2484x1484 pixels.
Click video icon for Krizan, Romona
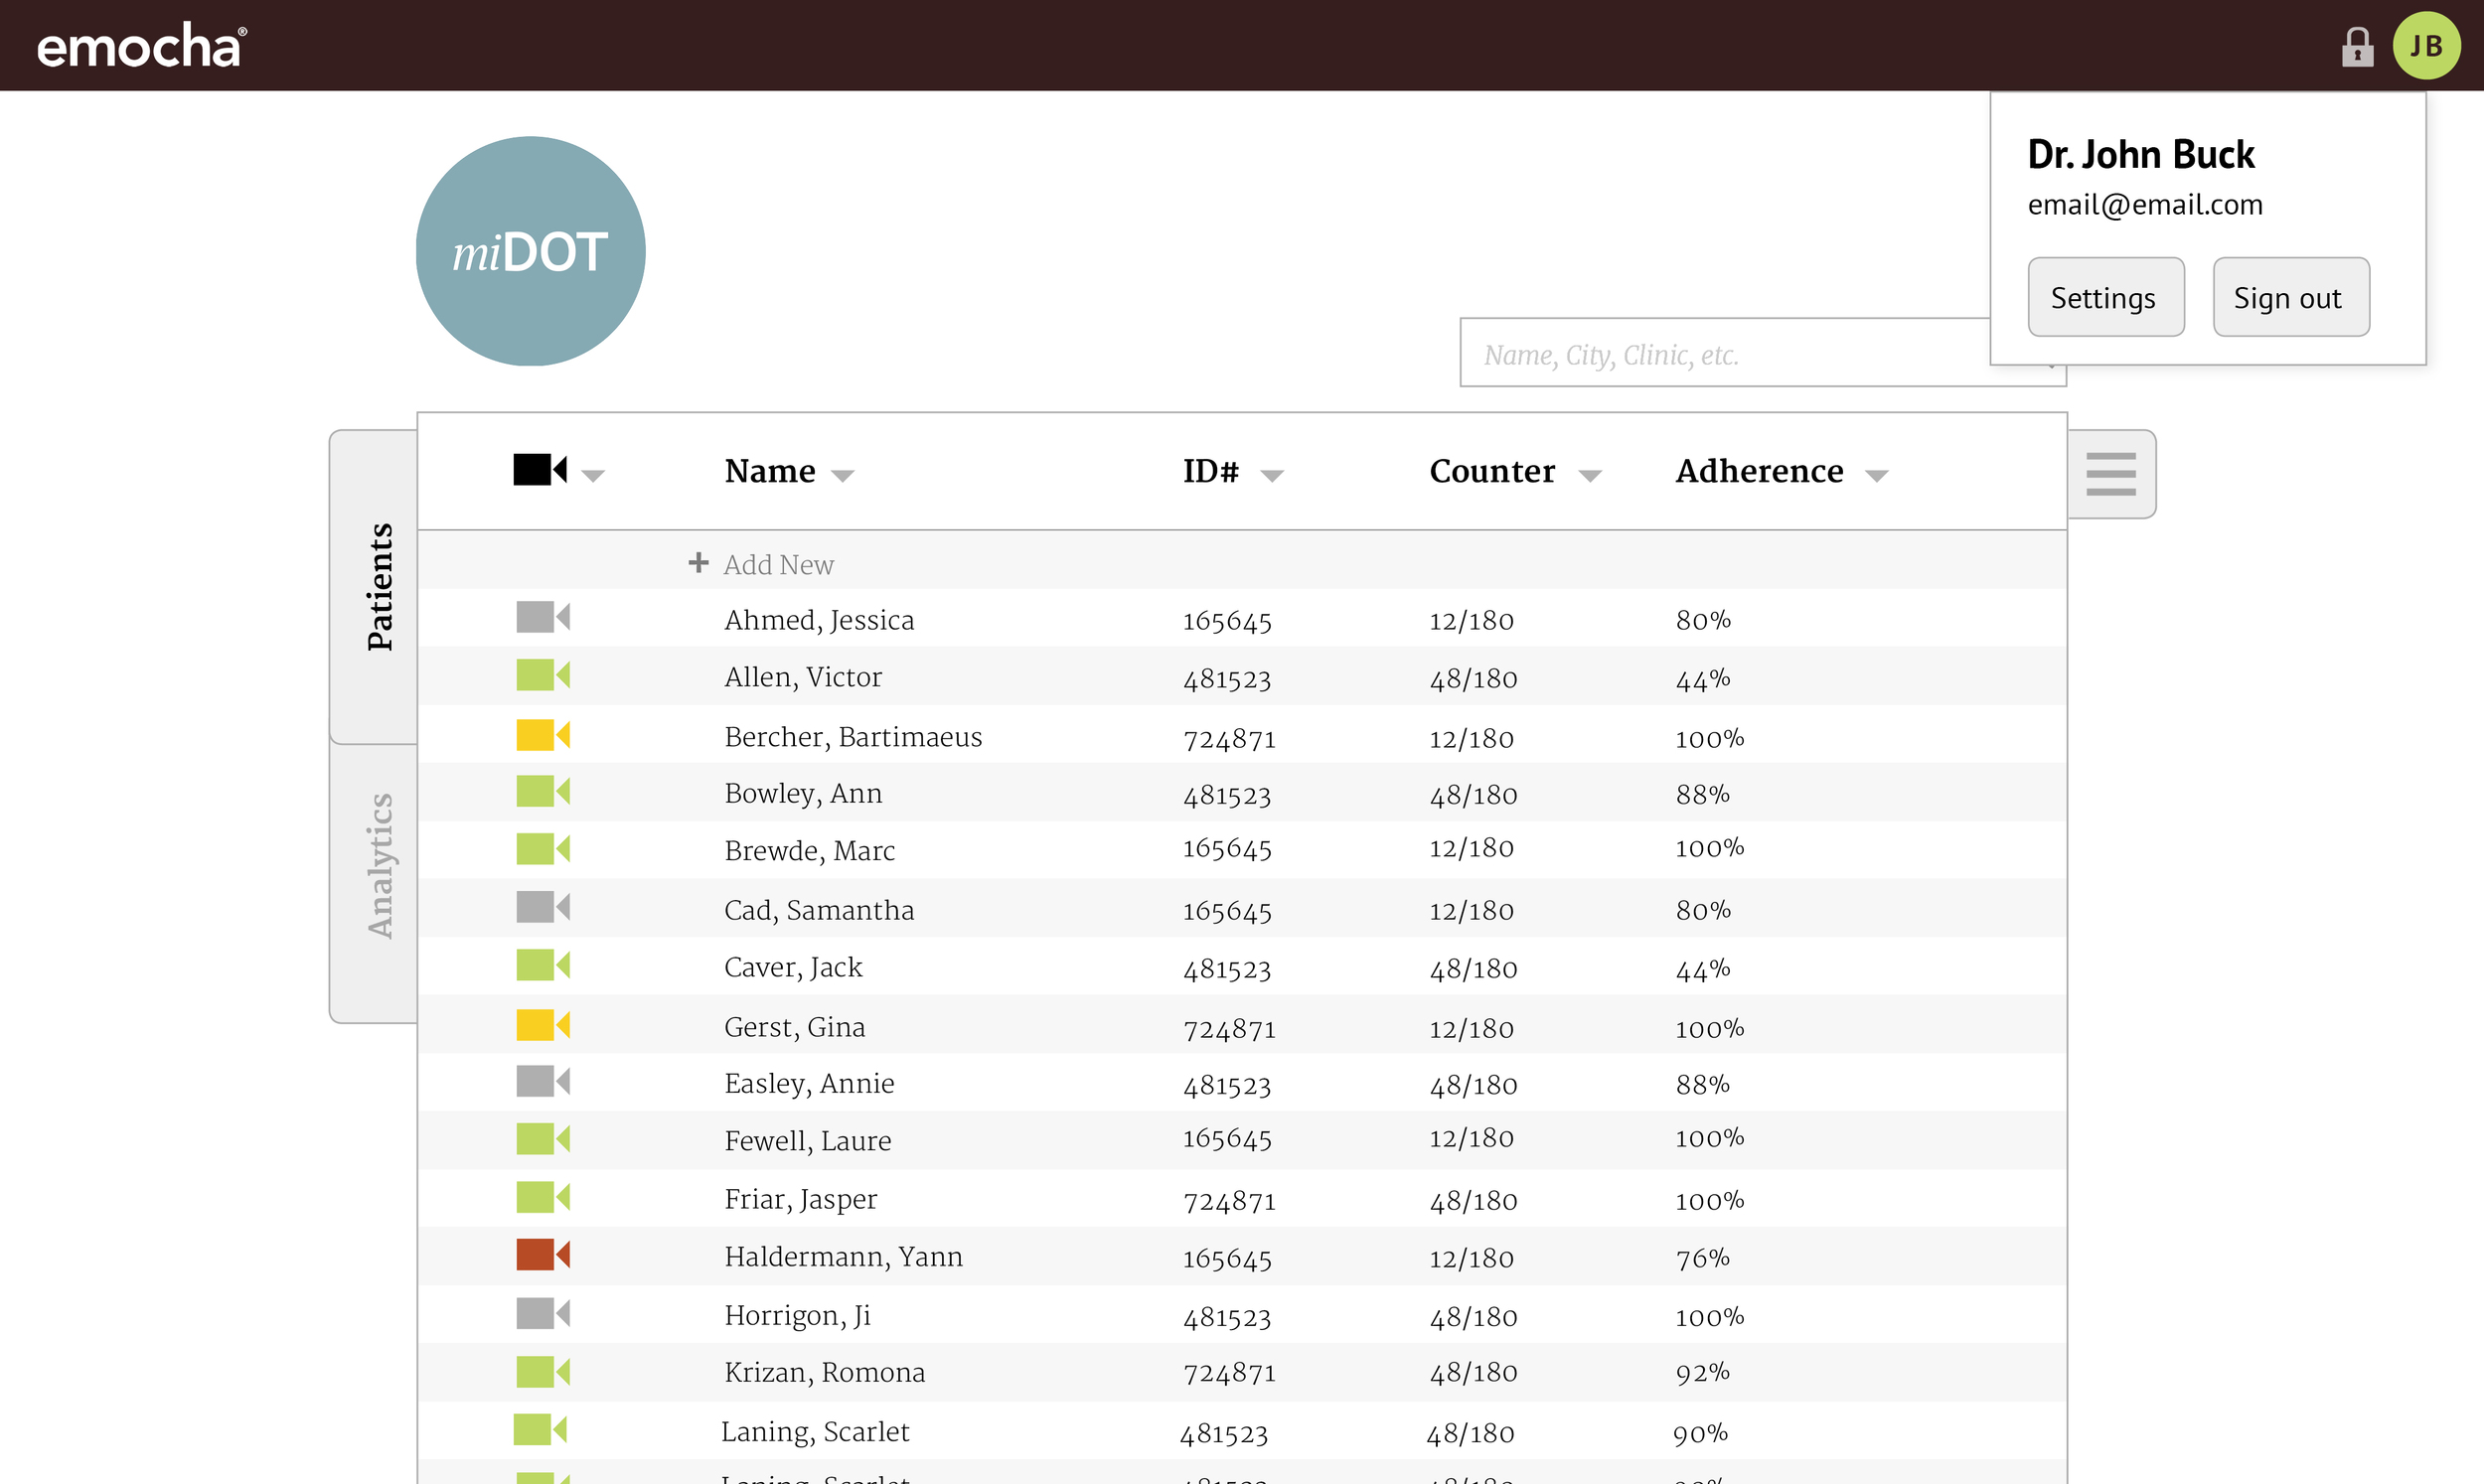(543, 1371)
